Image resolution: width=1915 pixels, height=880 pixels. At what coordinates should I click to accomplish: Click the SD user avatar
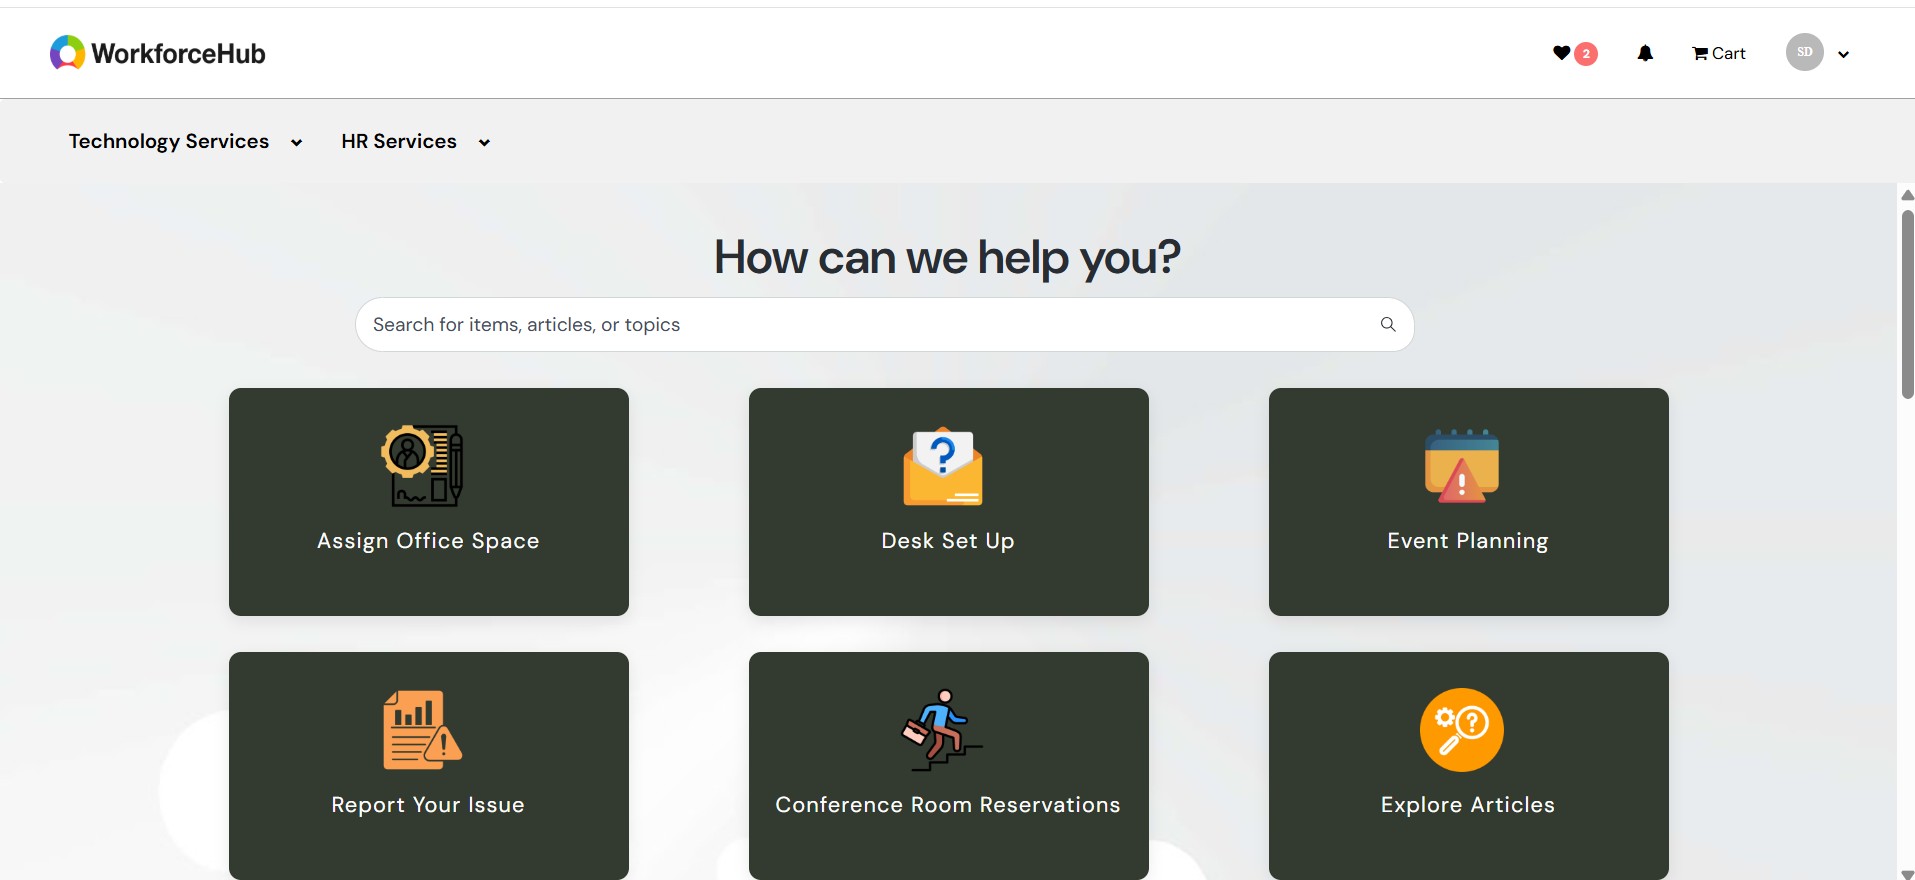pos(1804,52)
